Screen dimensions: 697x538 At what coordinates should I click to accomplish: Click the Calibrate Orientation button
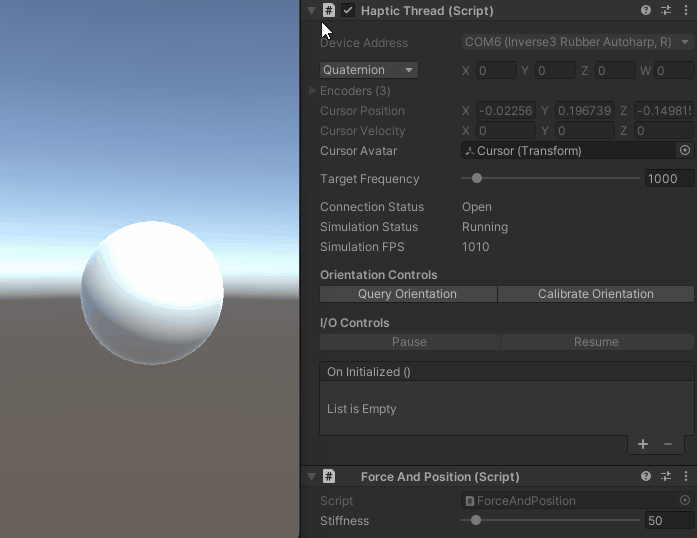point(596,294)
